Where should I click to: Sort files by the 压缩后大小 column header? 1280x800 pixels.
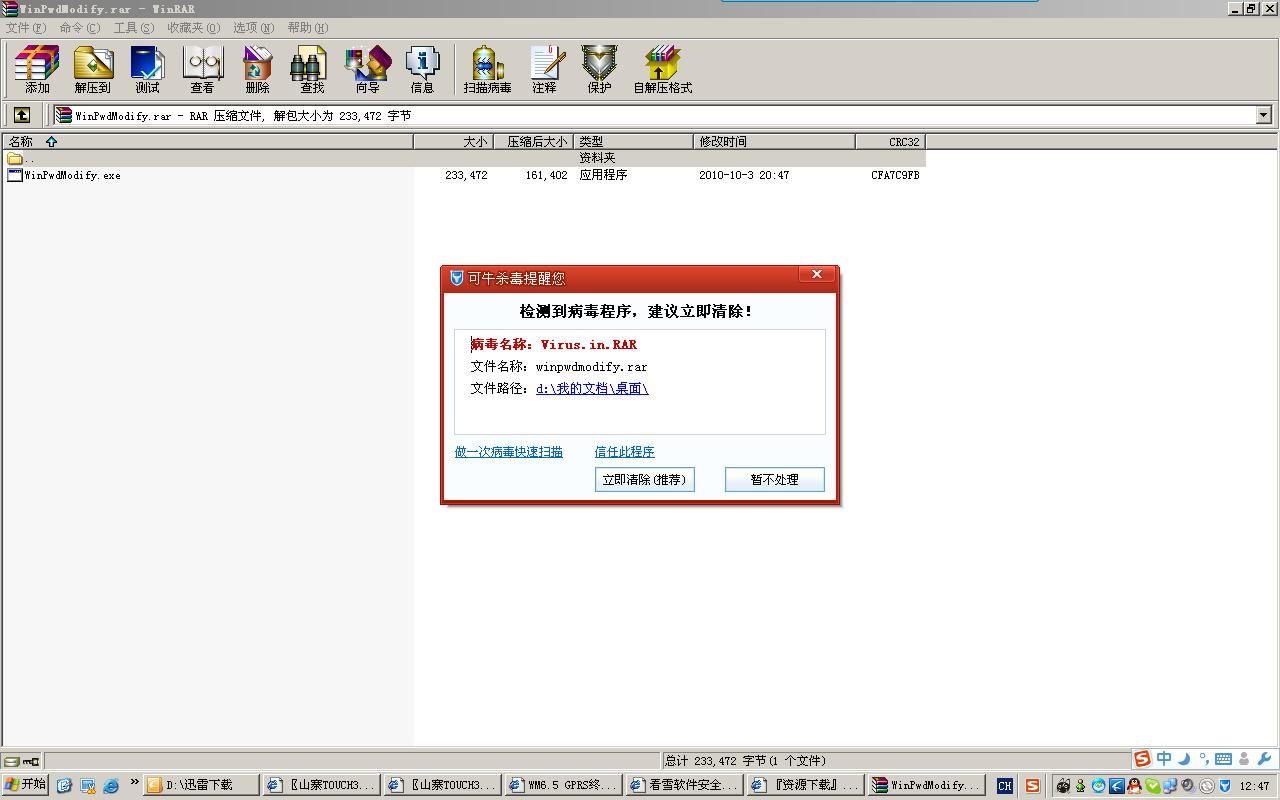click(533, 142)
